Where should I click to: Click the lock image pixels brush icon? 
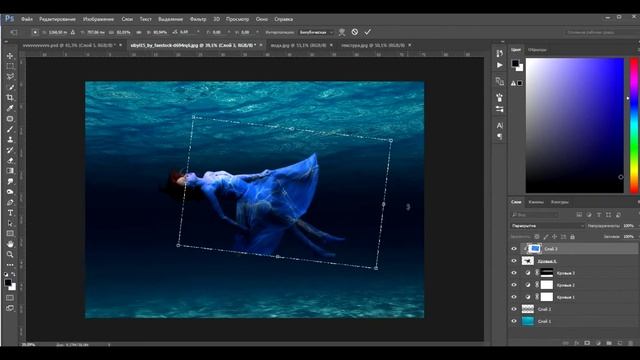point(546,237)
